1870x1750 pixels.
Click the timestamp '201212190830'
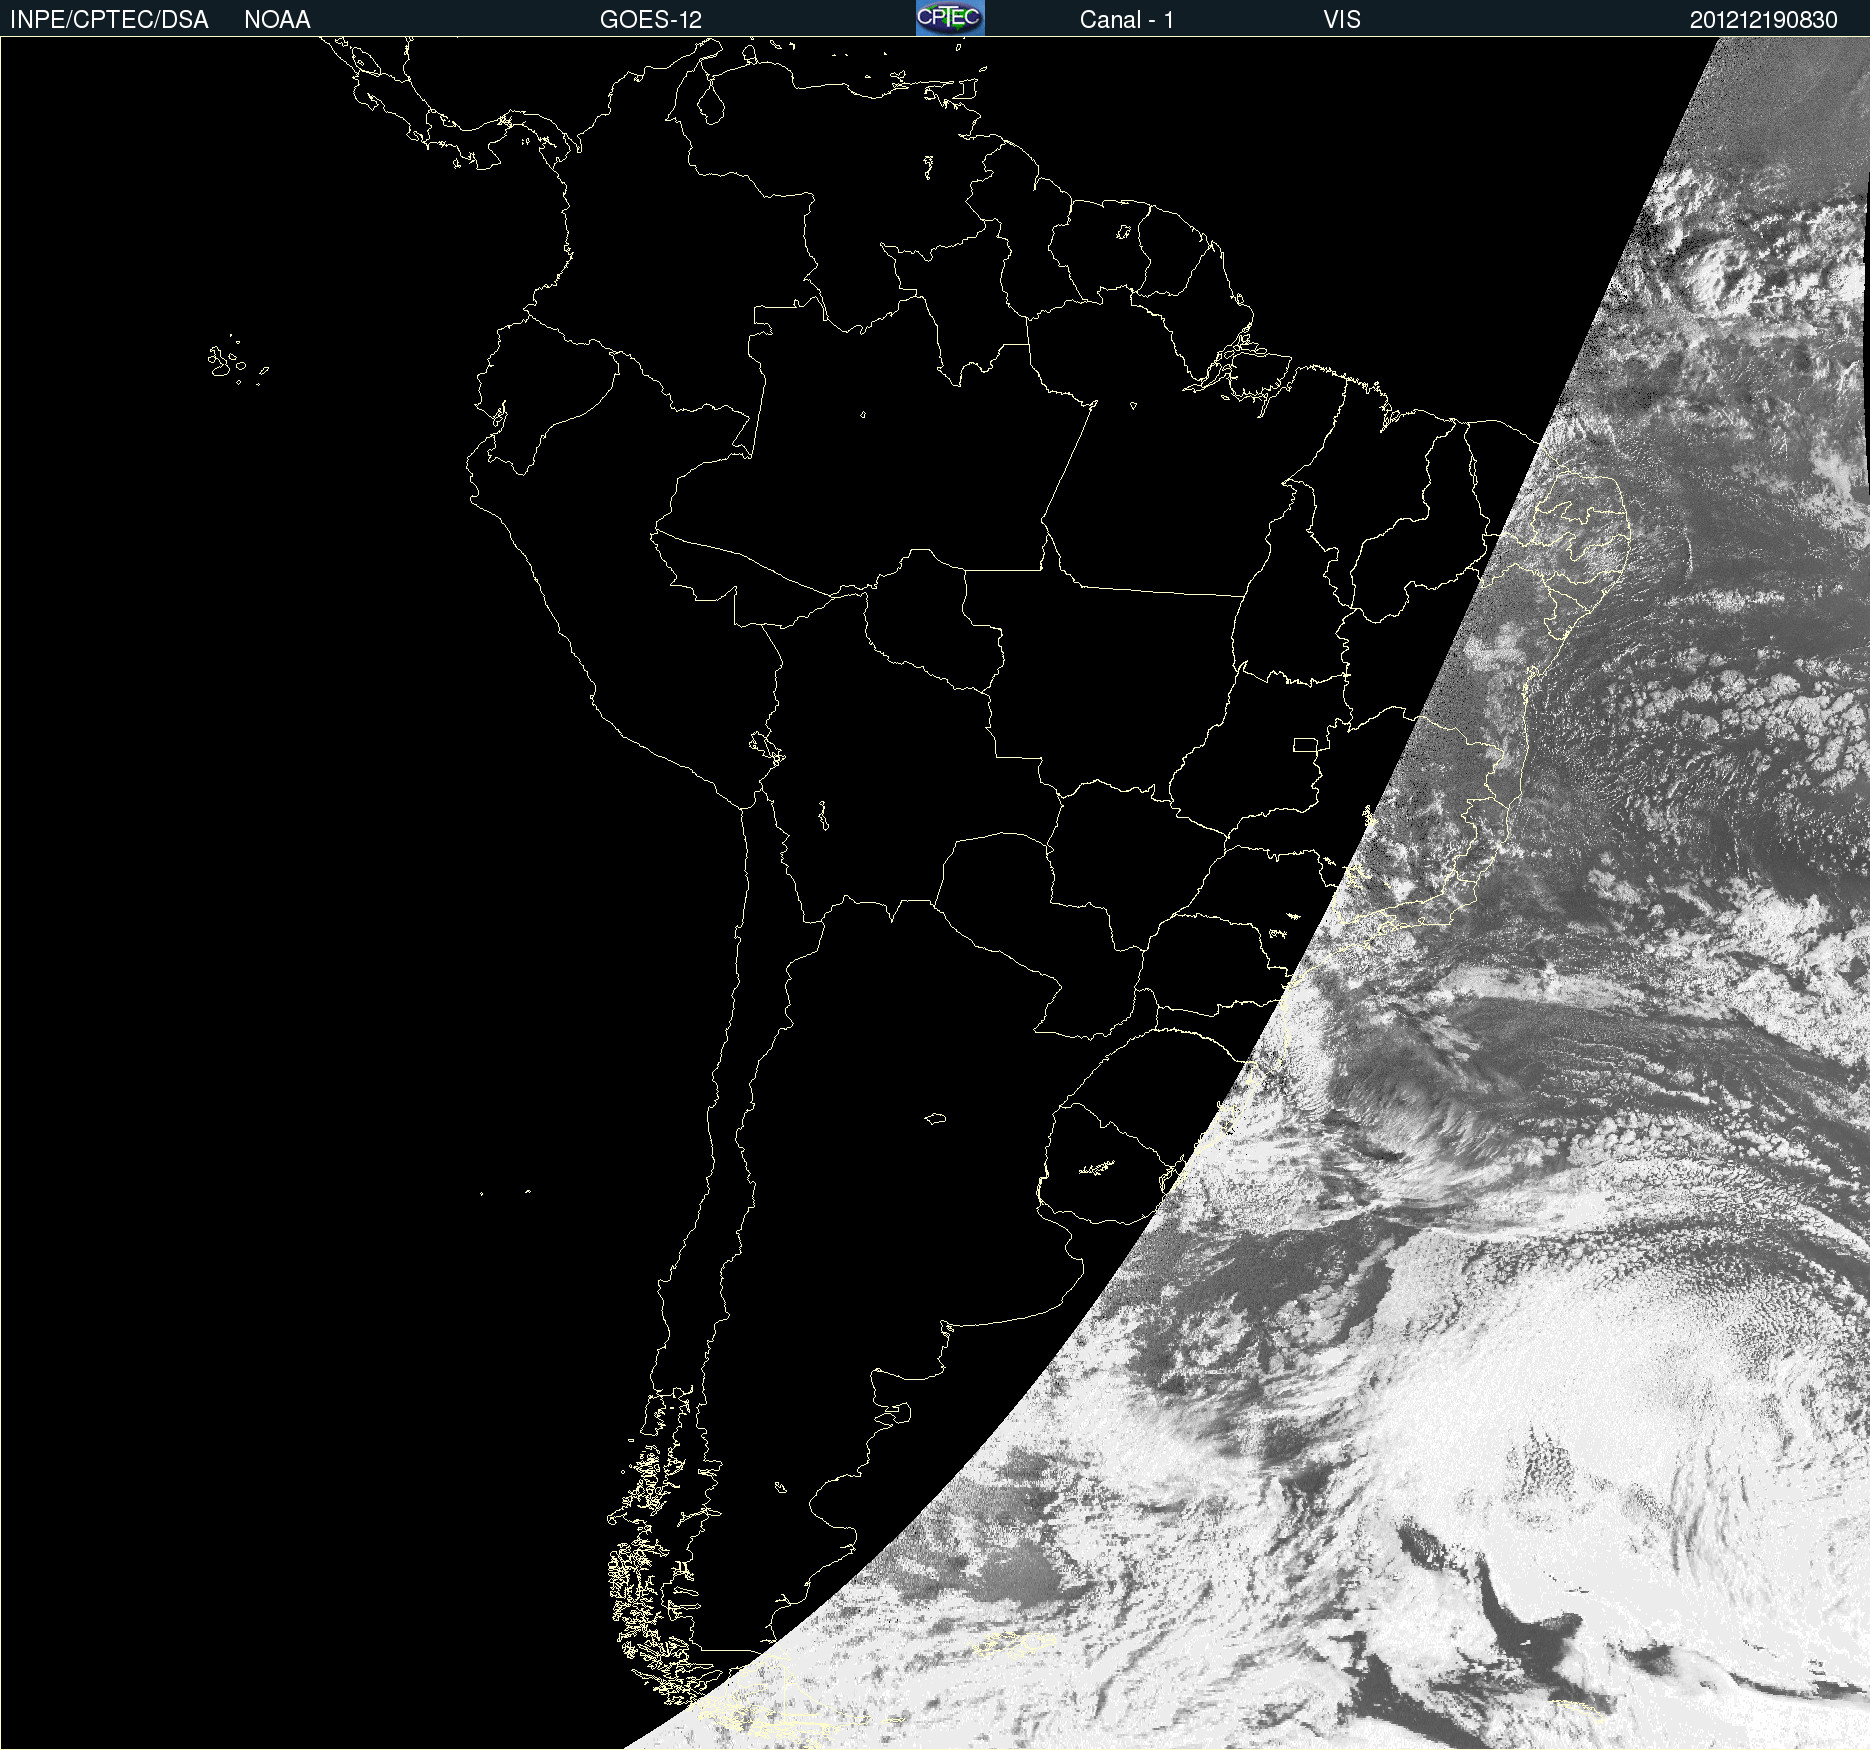click(1764, 20)
